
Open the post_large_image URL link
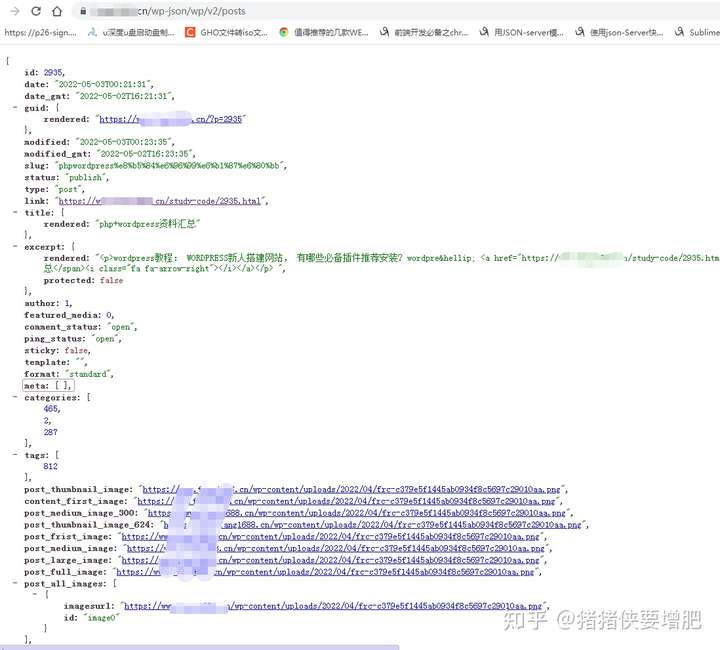coord(331,560)
